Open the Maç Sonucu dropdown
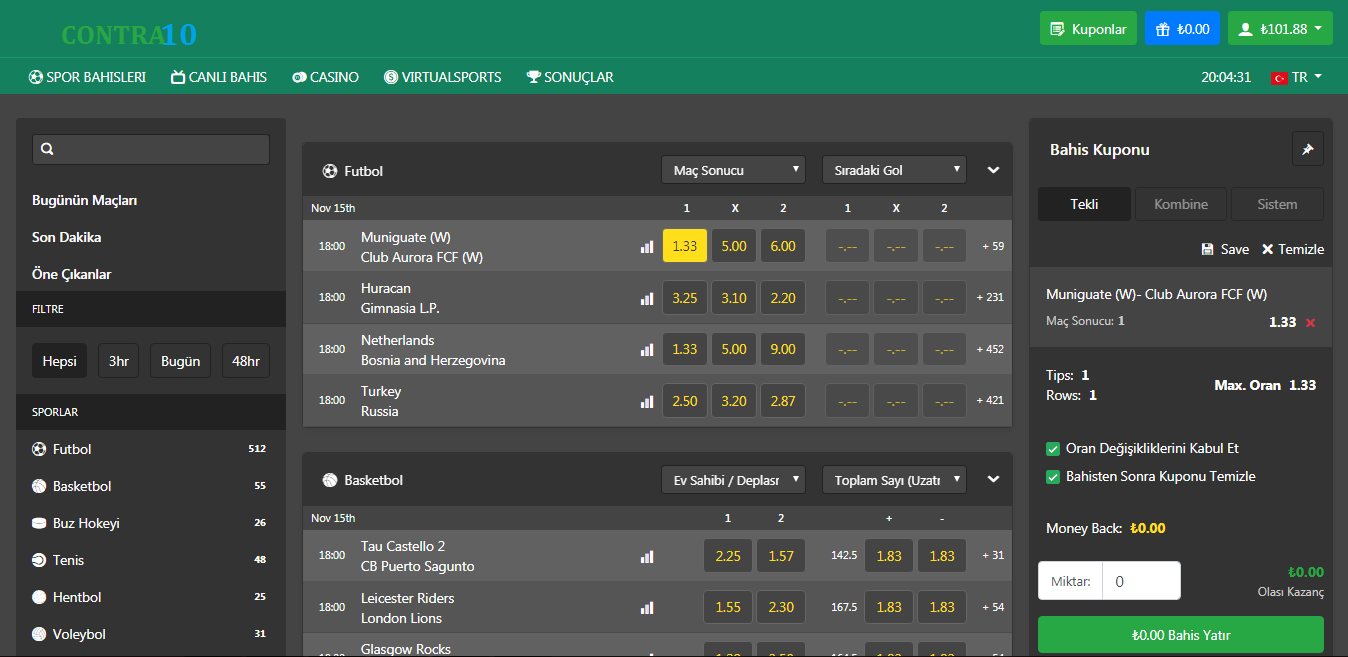The width and height of the screenshot is (1348, 657). [733, 170]
